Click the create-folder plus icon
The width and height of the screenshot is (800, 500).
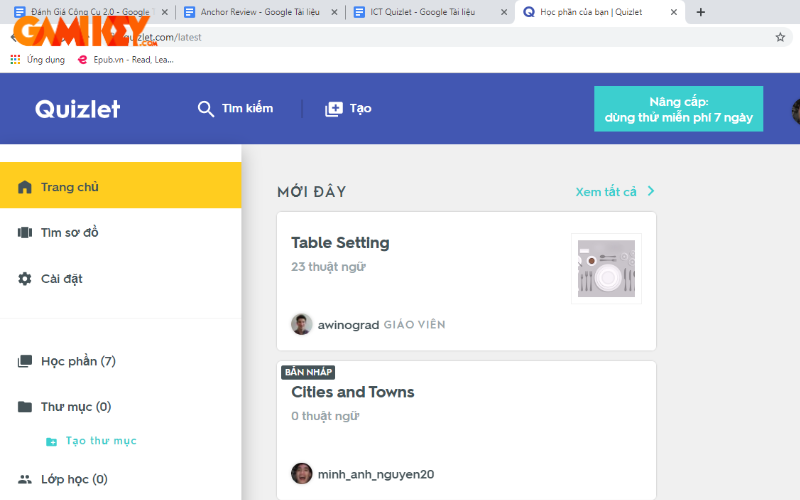pos(52,441)
